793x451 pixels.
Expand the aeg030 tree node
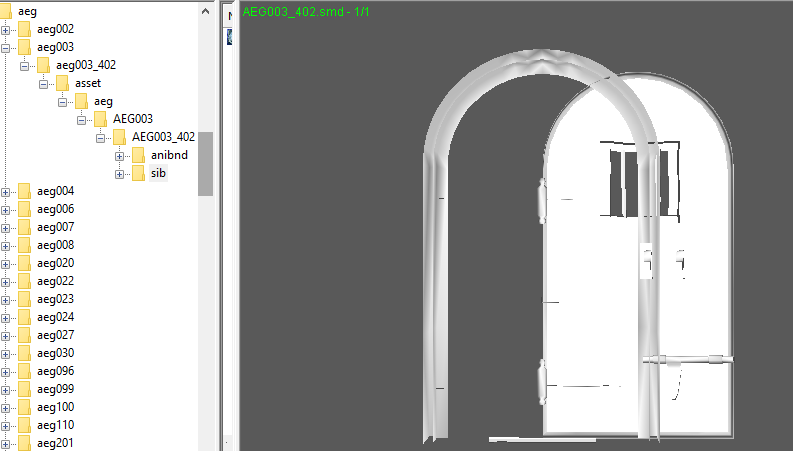pos(5,354)
